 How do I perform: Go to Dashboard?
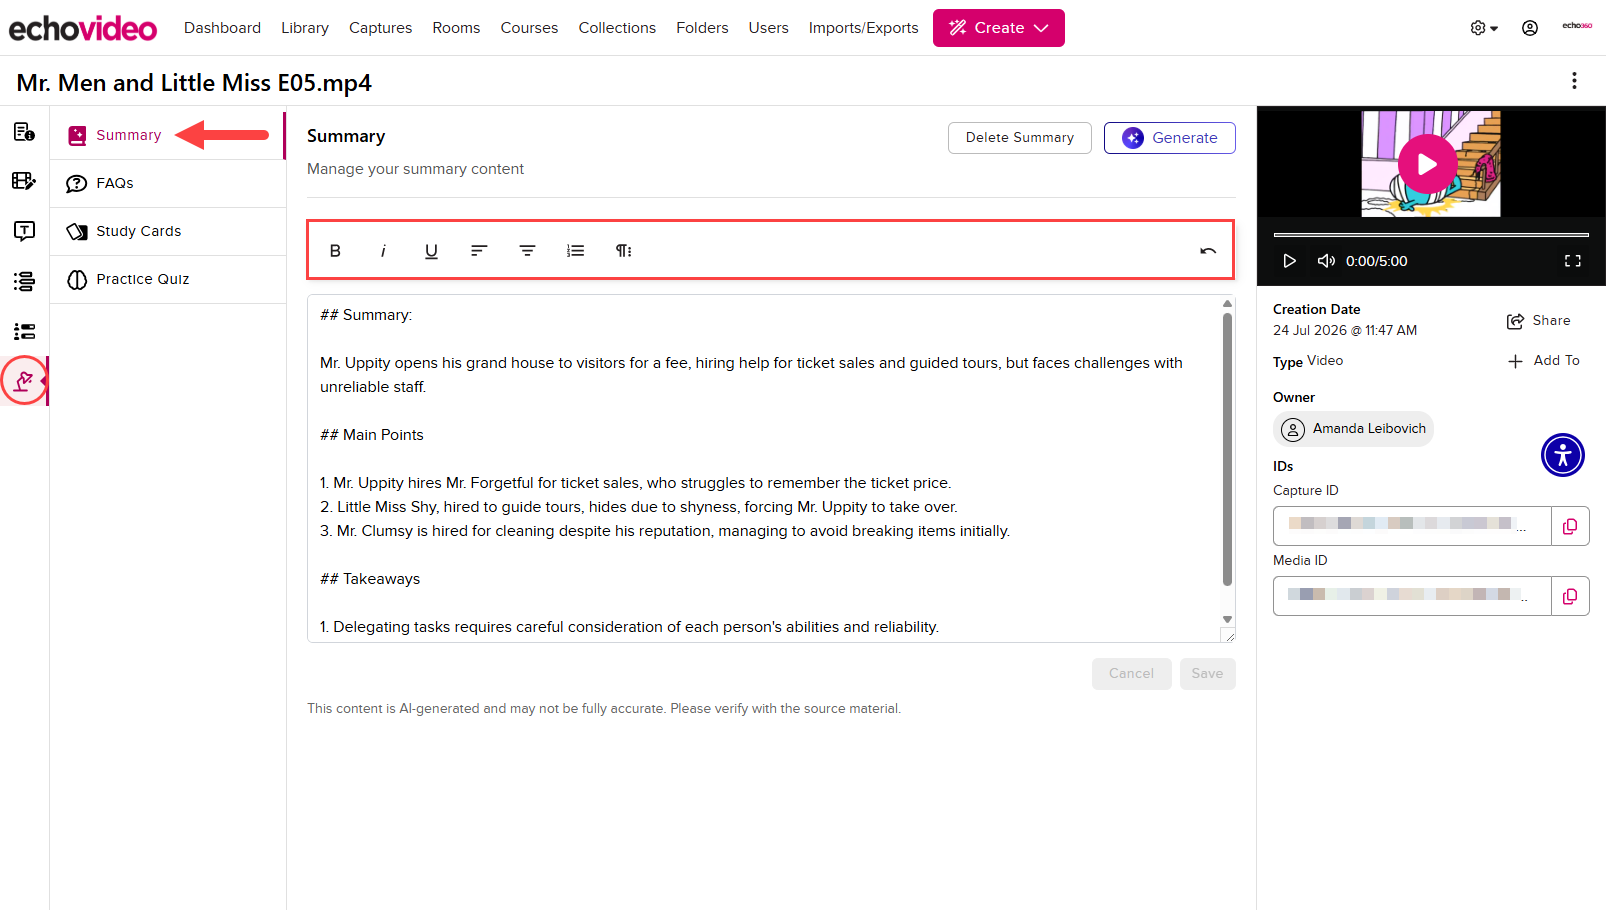pyautogui.click(x=222, y=28)
